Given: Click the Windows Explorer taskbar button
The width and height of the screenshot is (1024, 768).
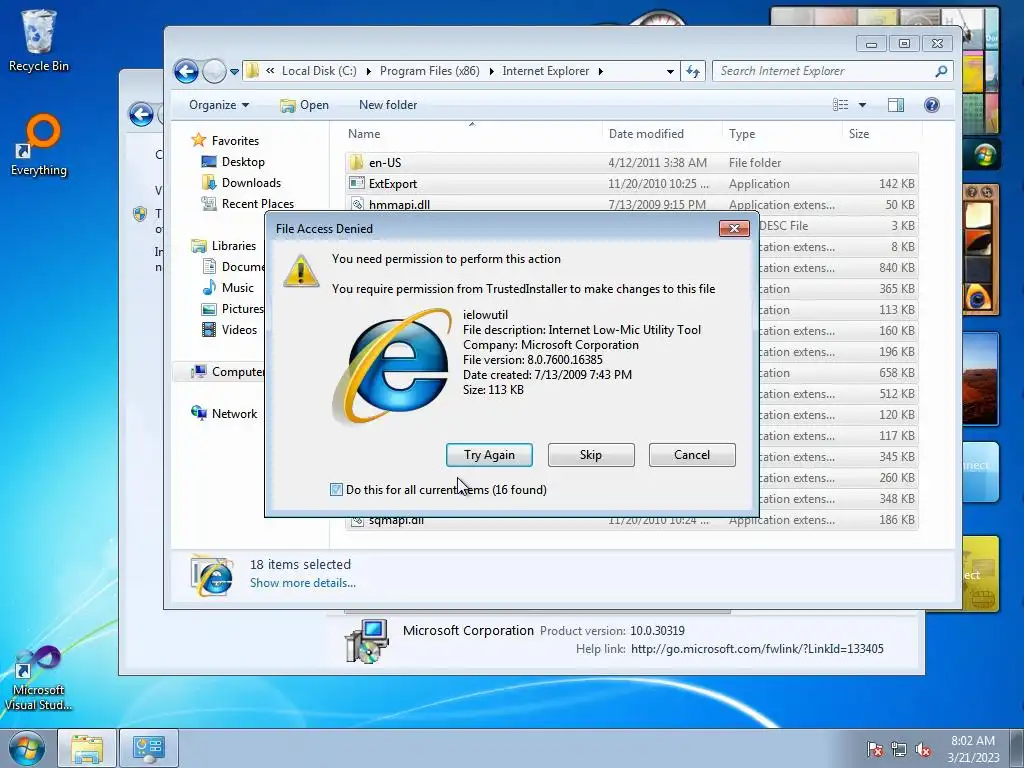Looking at the screenshot, I should tap(87, 748).
